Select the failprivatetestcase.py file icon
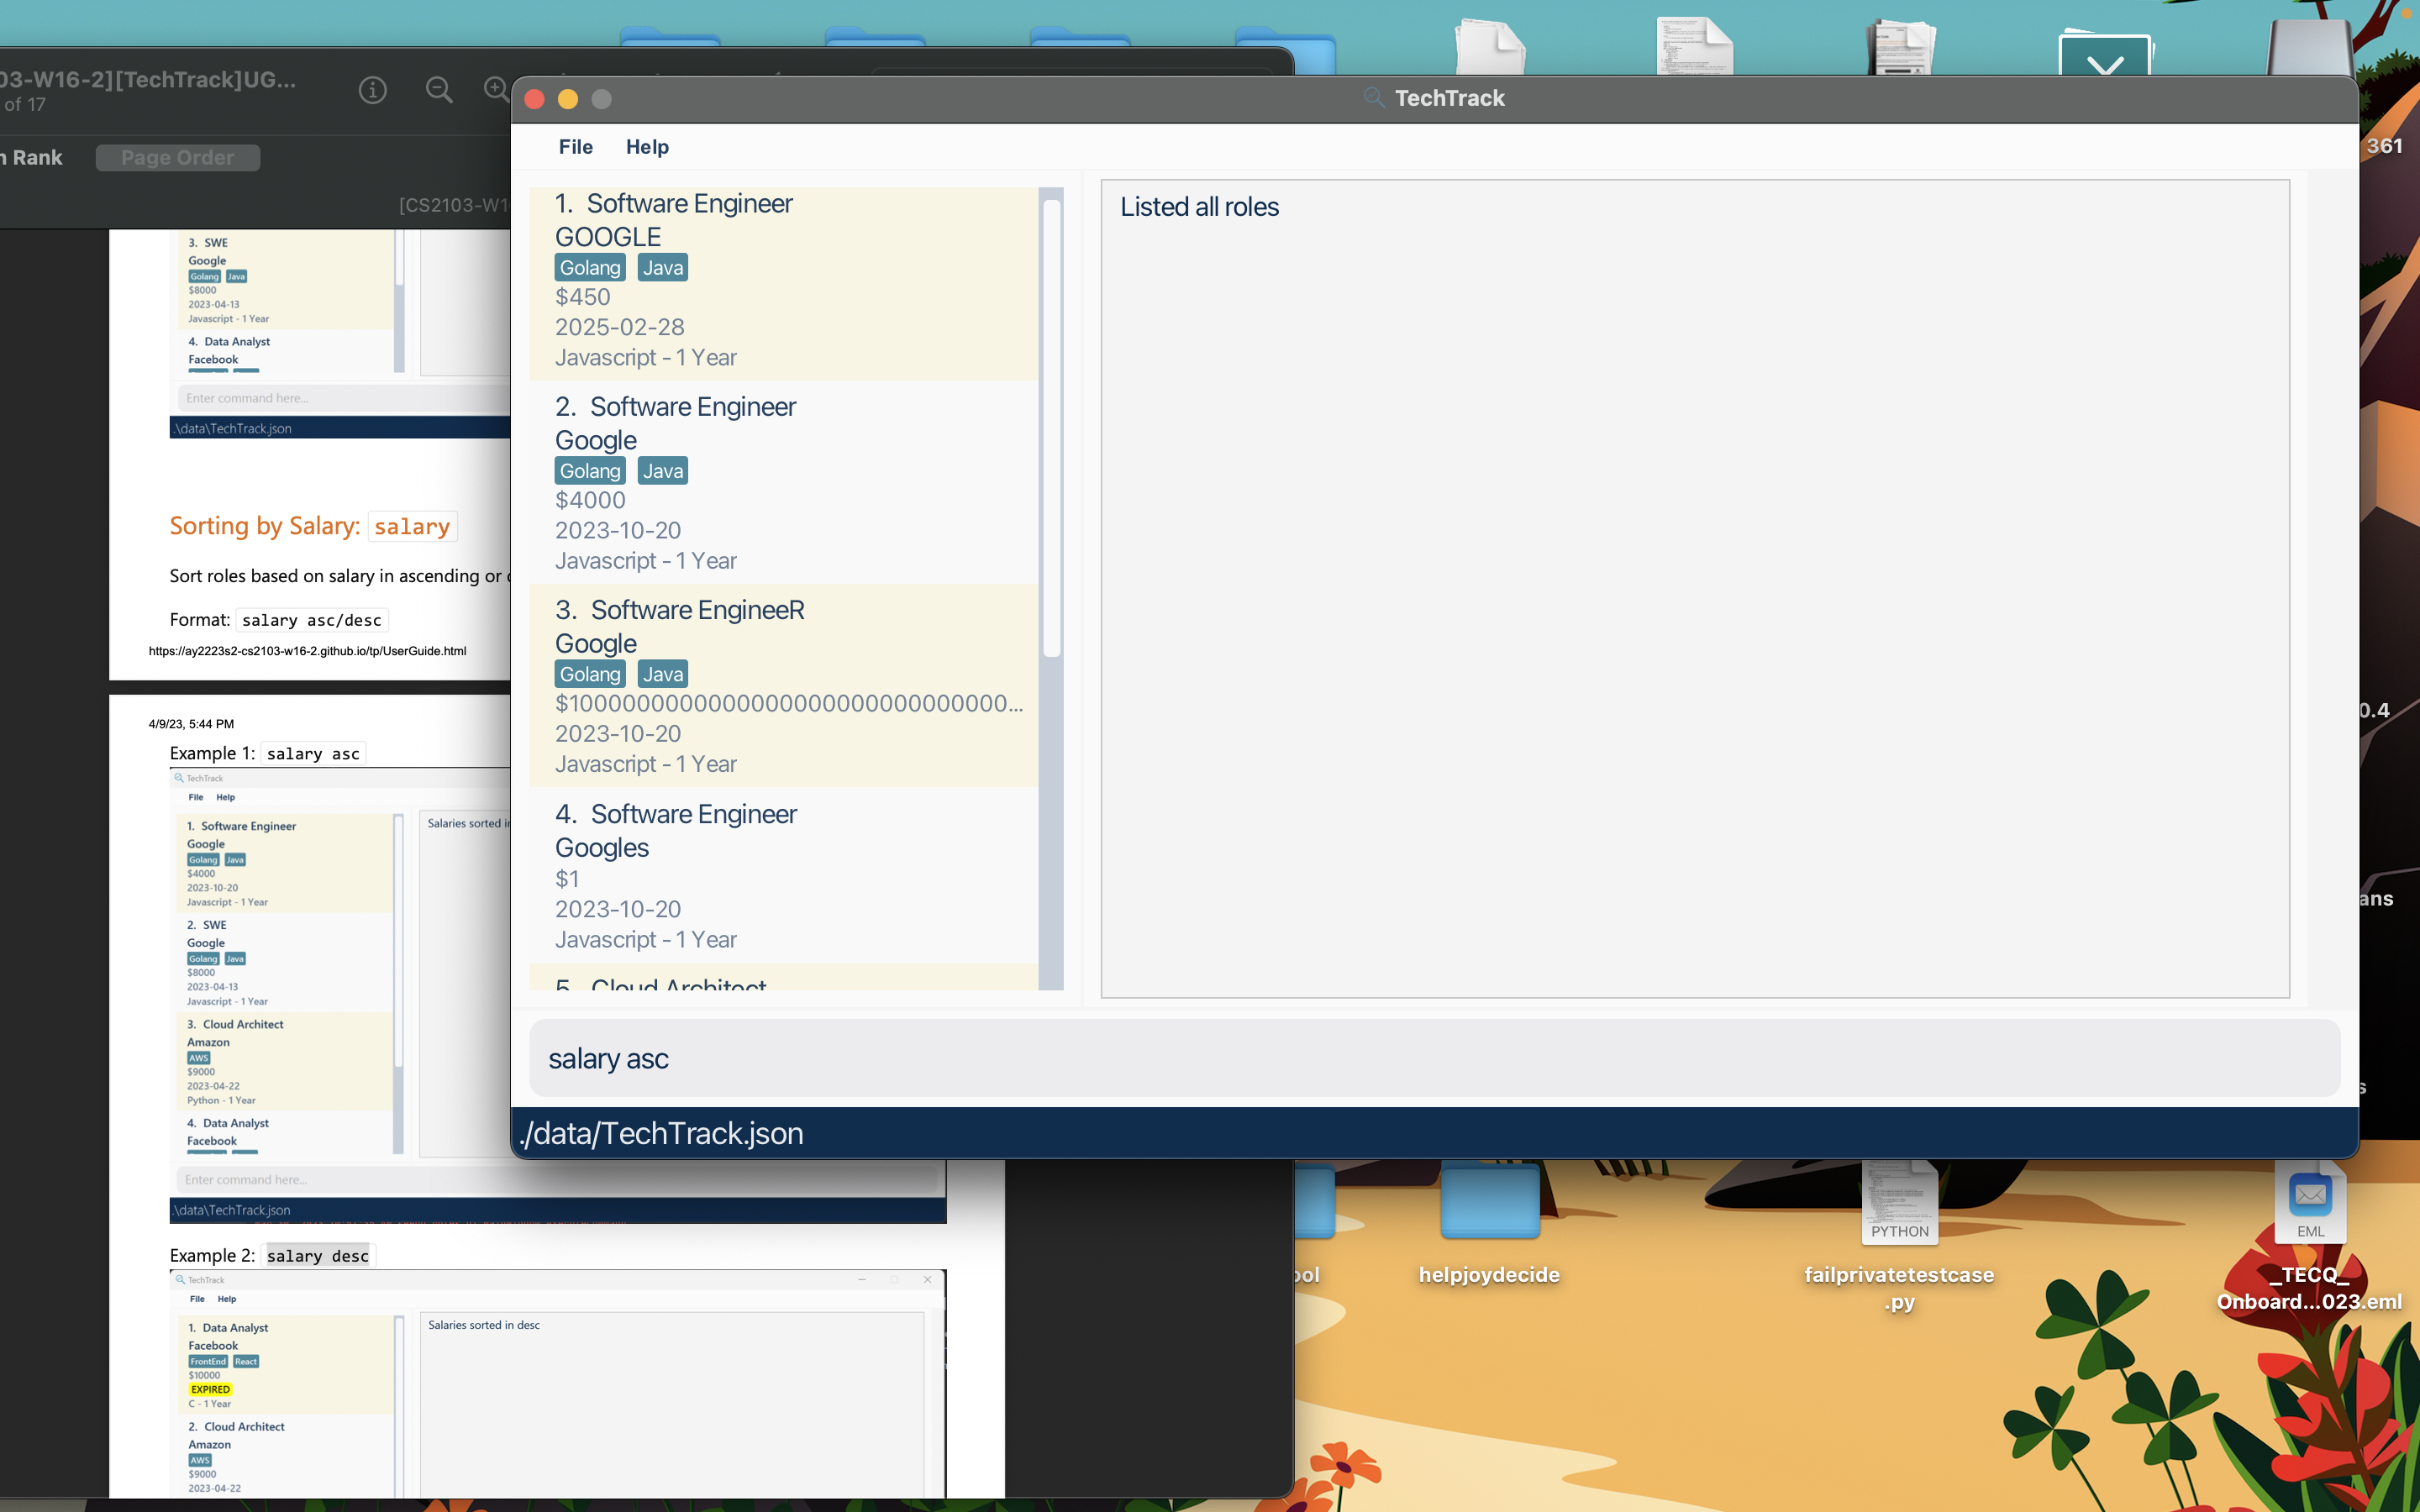This screenshot has height=1512, width=2420. 1898,1202
